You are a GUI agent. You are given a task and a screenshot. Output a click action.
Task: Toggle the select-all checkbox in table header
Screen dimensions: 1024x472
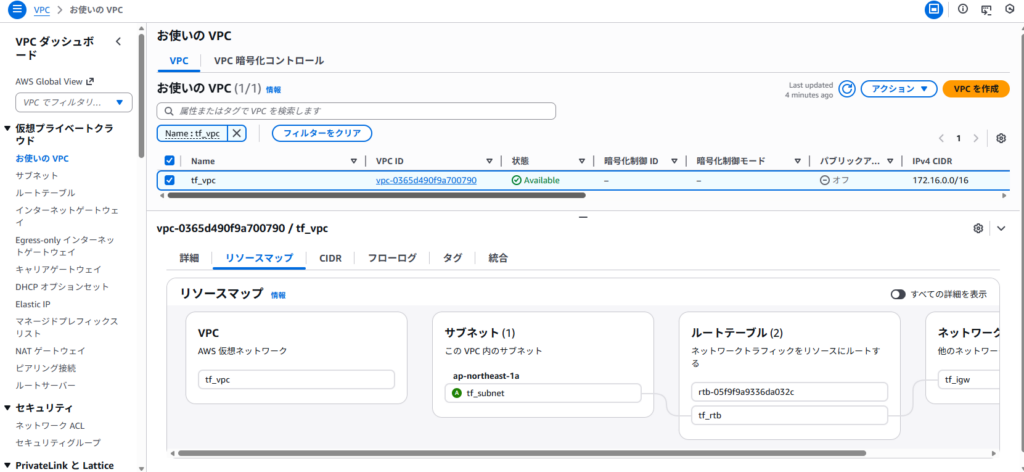point(169,161)
